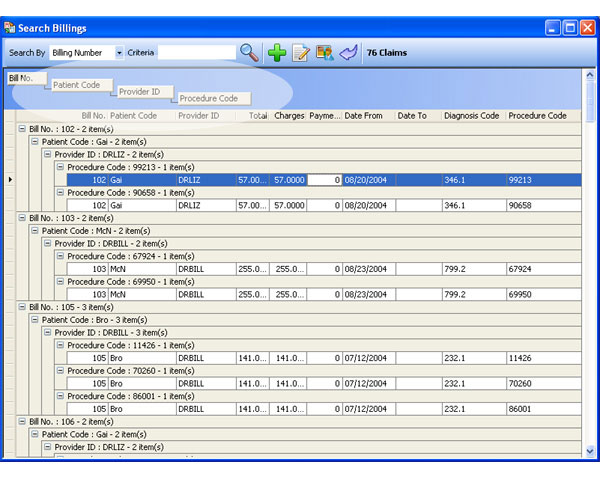Click the Search Billings title bar icon

tap(10, 28)
